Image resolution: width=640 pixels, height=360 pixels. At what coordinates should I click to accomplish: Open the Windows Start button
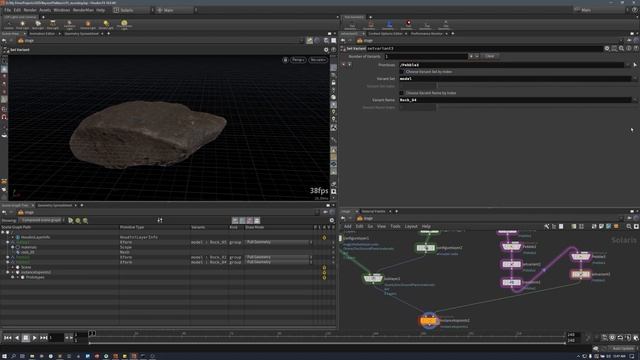4,356
